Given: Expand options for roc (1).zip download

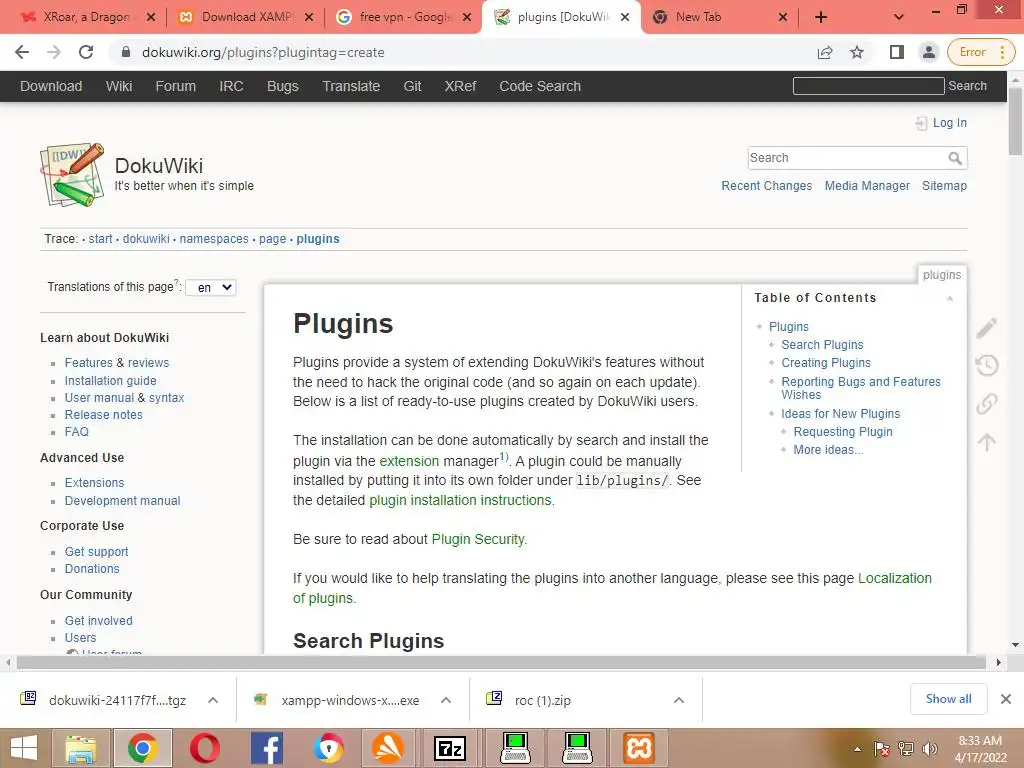Looking at the screenshot, I should 679,700.
